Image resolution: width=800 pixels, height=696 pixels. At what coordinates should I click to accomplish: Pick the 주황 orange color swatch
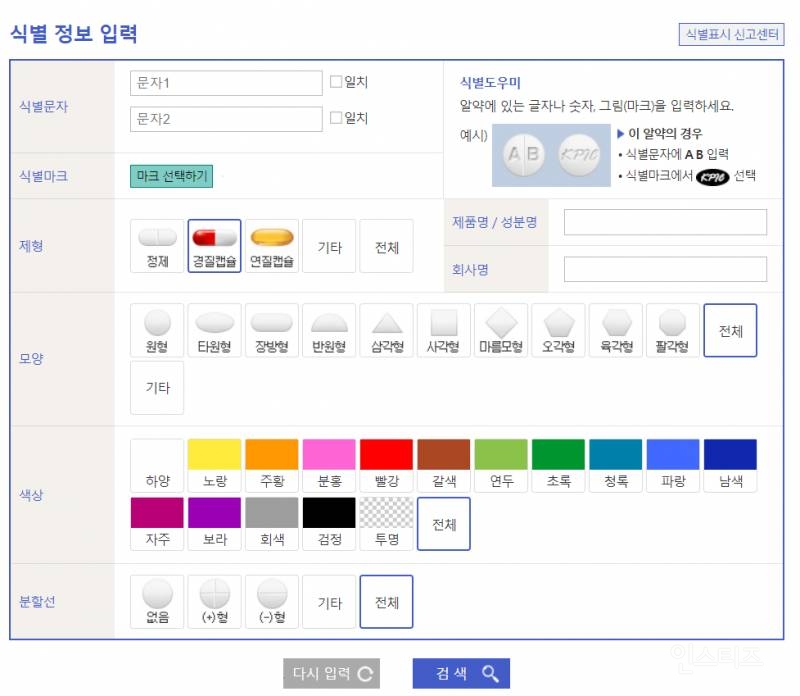click(x=271, y=465)
